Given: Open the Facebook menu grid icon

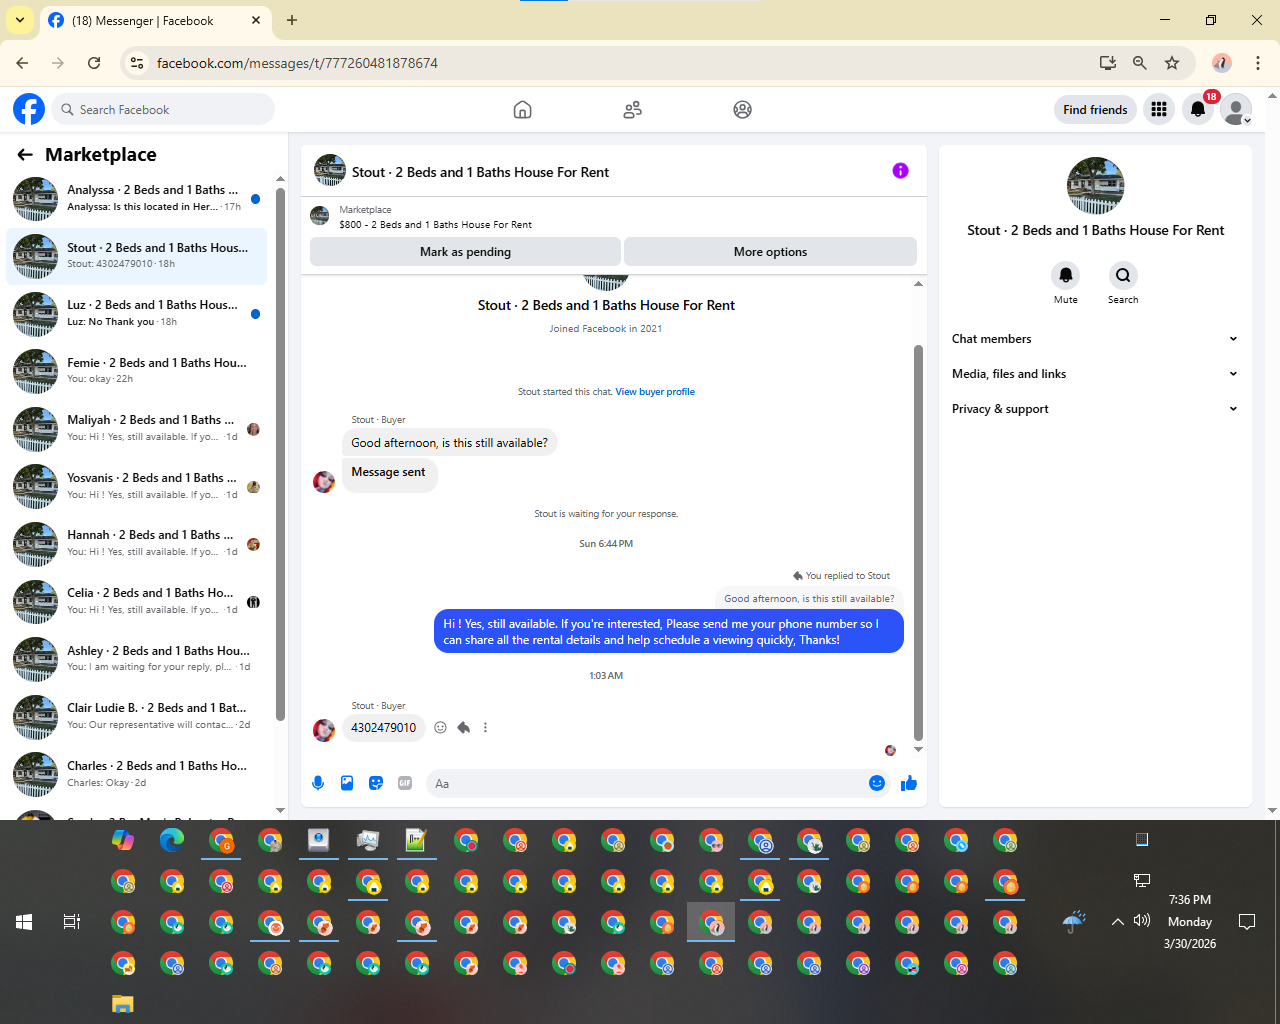Looking at the screenshot, I should tap(1159, 109).
